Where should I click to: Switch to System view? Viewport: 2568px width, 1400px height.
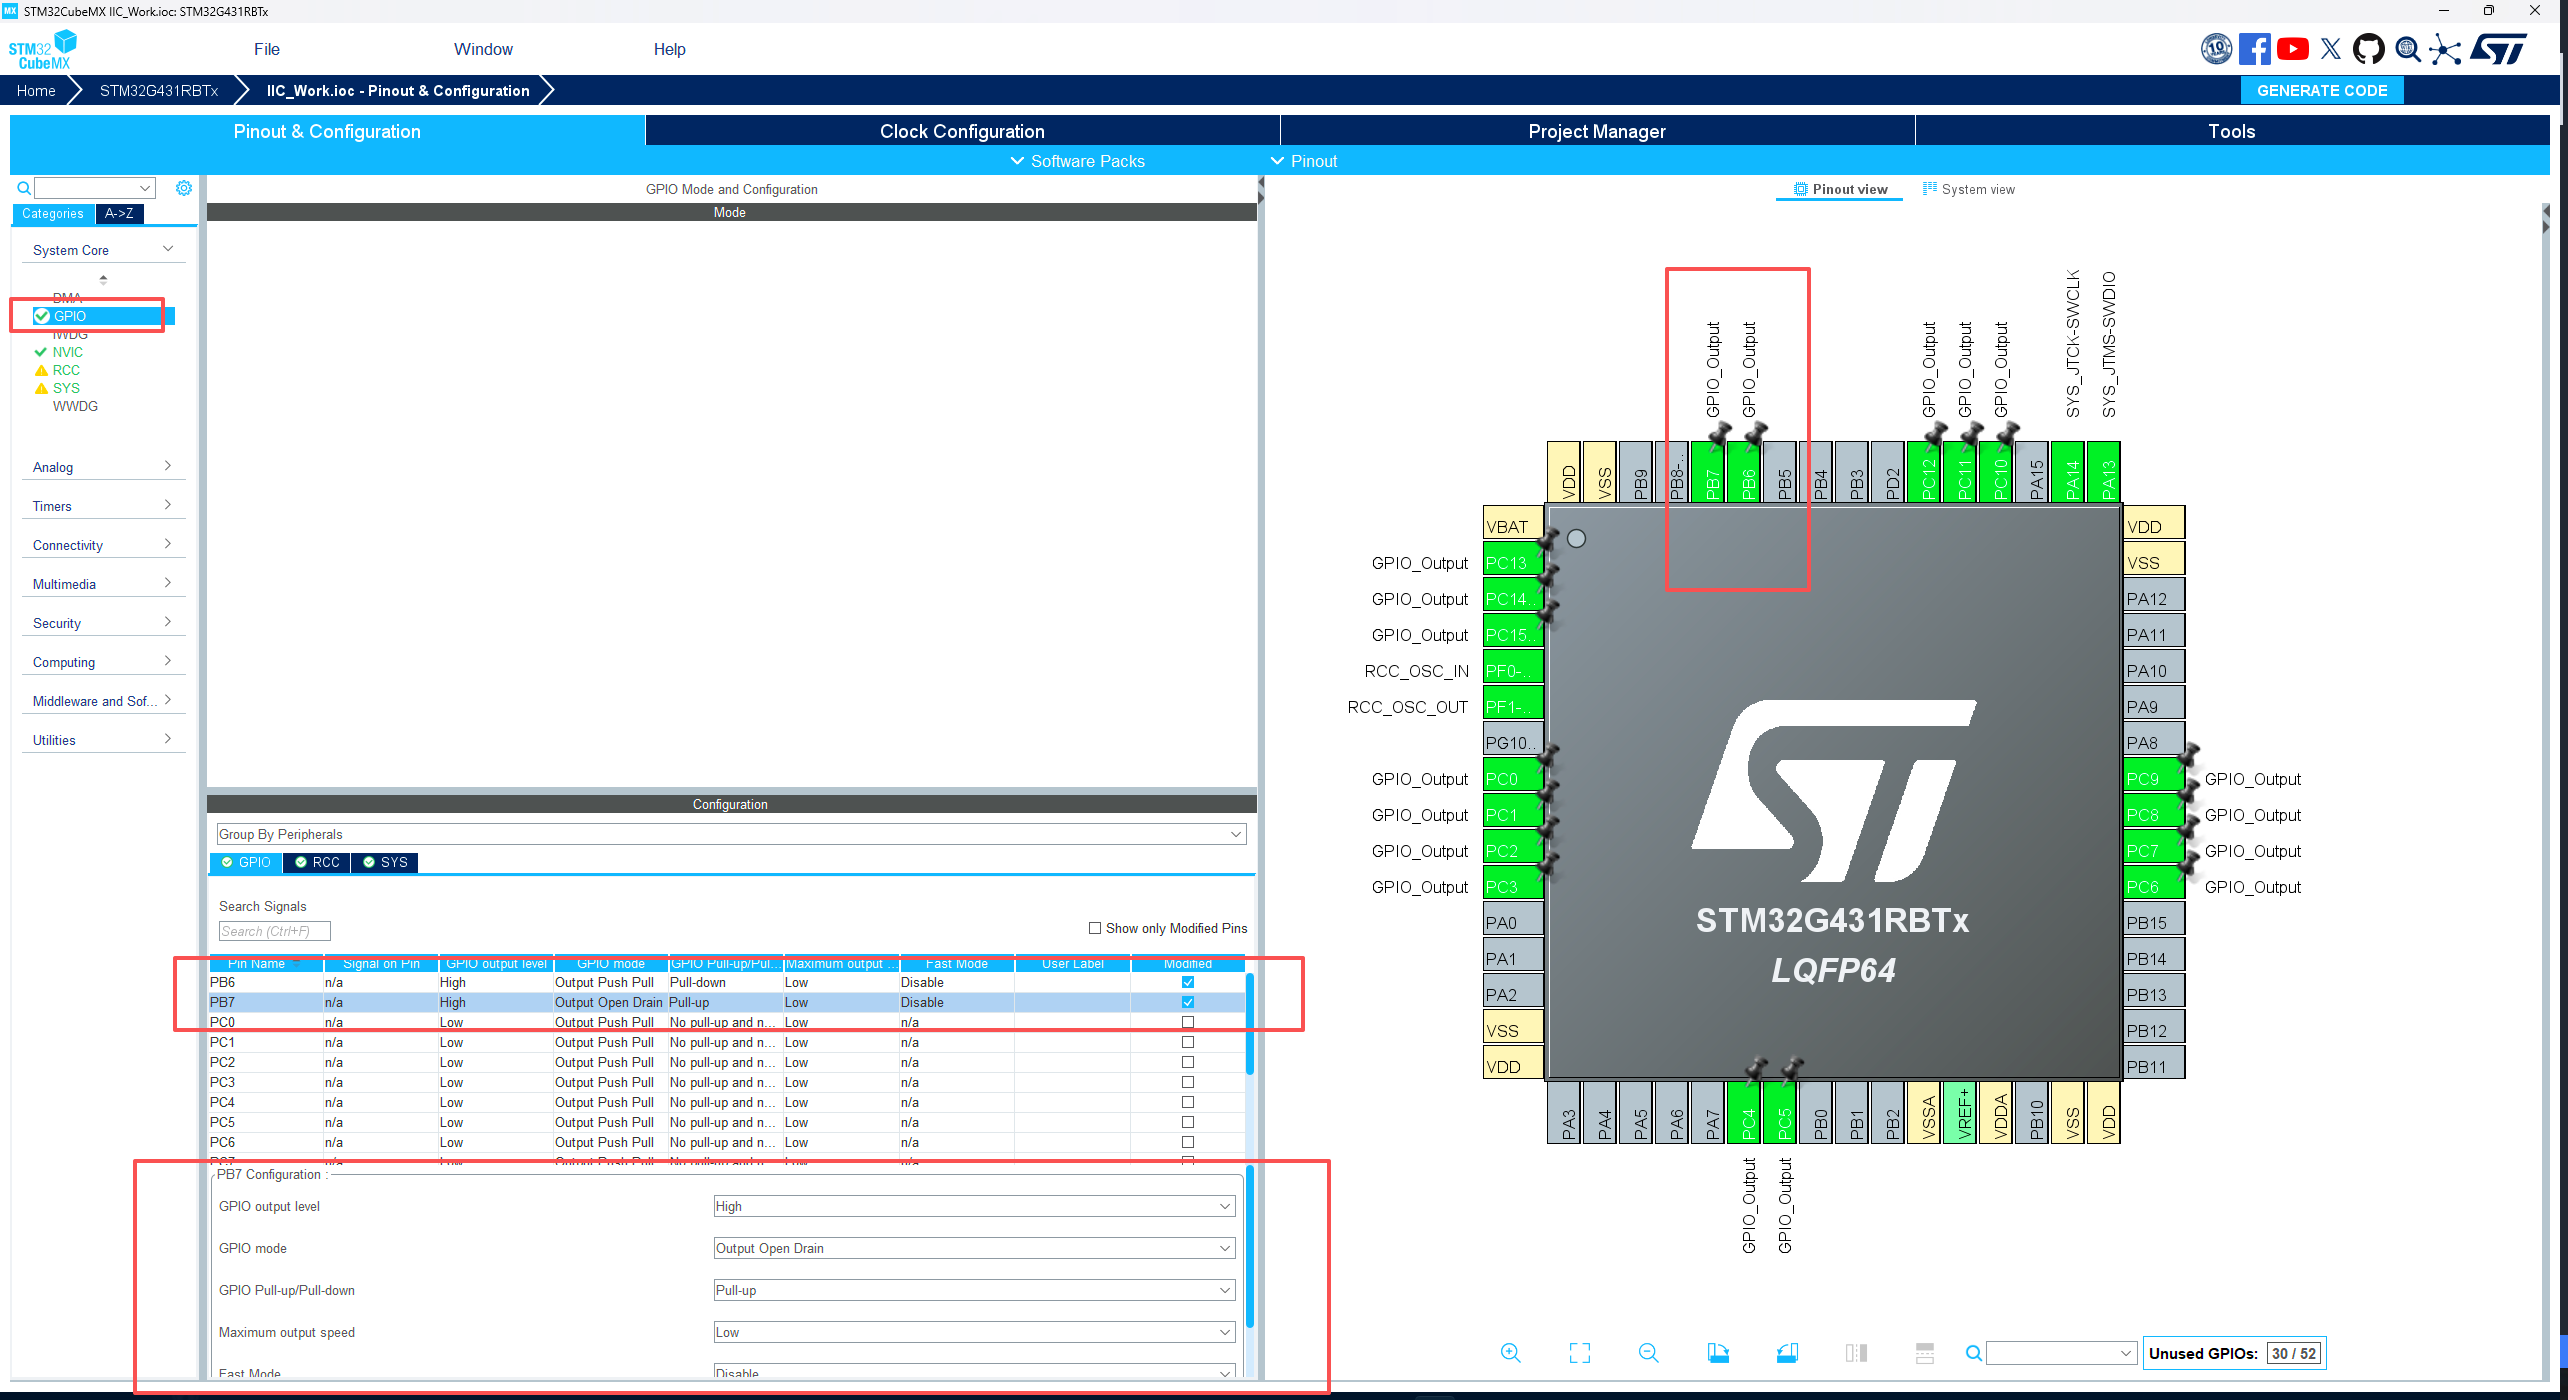[x=1968, y=189]
